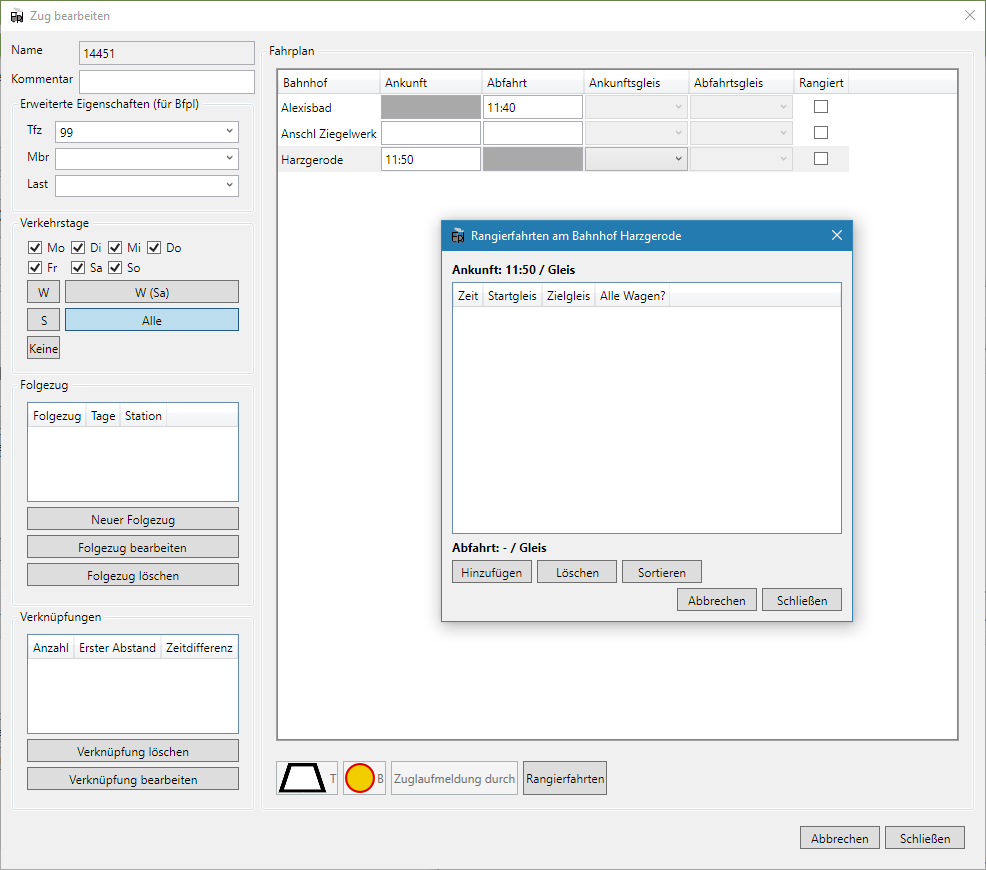Open Ankunftsgleis dropdown for Harzgerode
Viewport: 986px width, 870px height.
coord(636,159)
